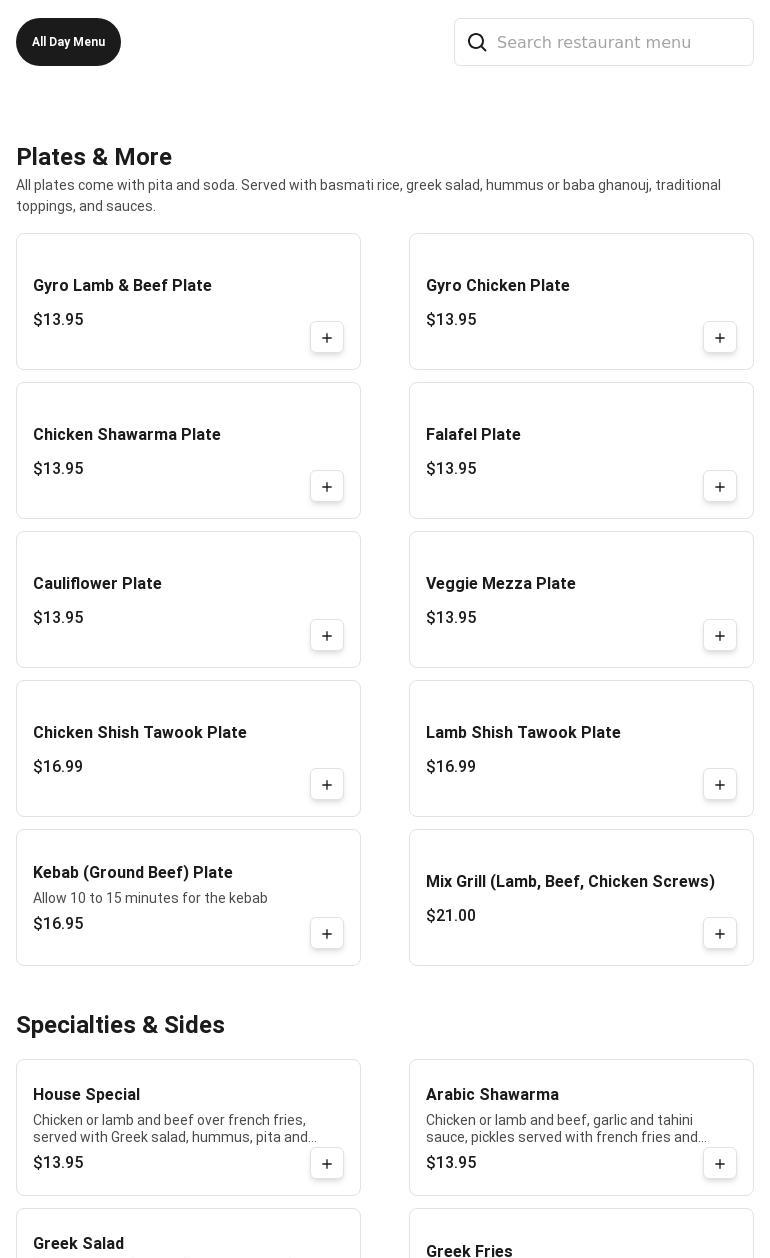Open the Greek Salad item card
The width and height of the screenshot is (770, 1258).
[x=188, y=1238]
